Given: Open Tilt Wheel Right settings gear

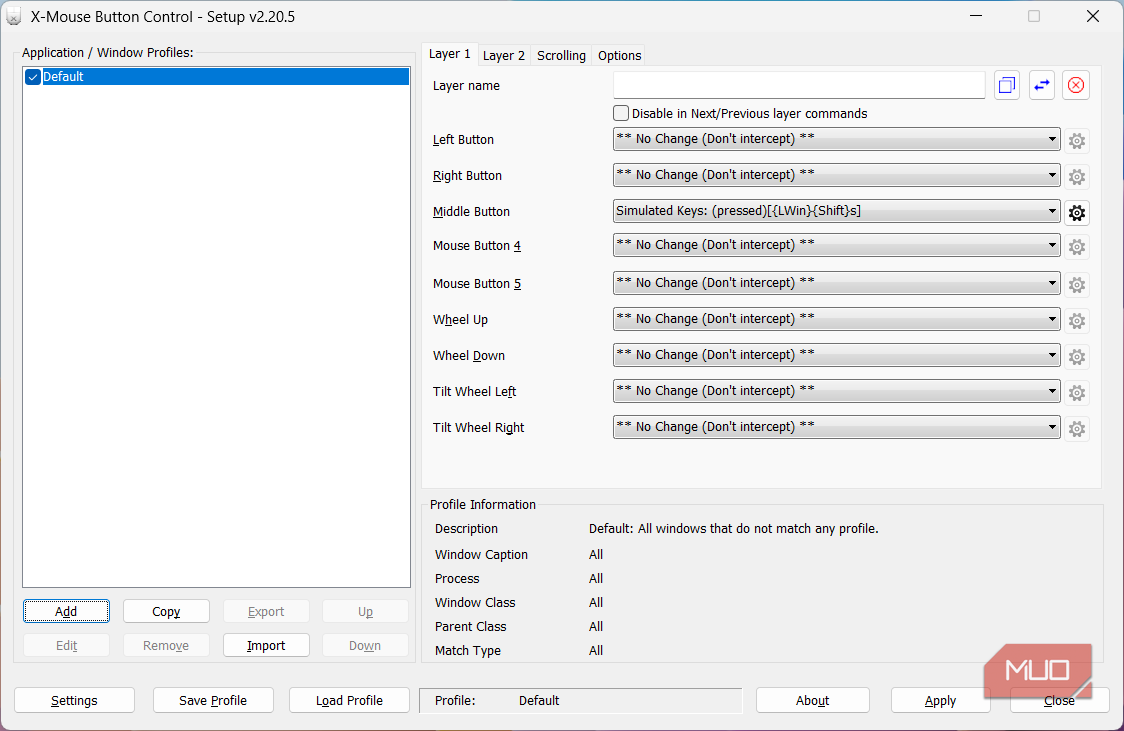Looking at the screenshot, I should tap(1077, 429).
